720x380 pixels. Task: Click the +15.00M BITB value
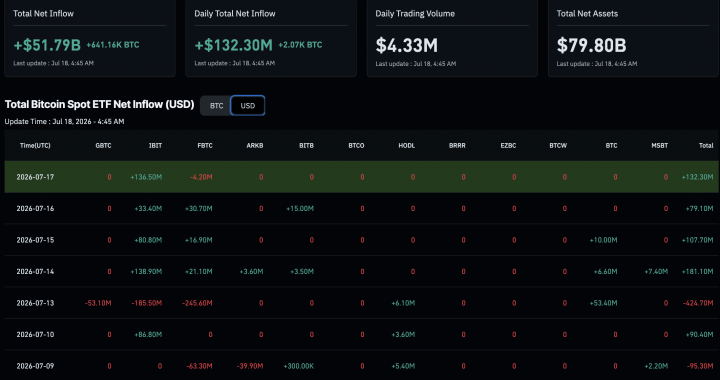(300, 209)
